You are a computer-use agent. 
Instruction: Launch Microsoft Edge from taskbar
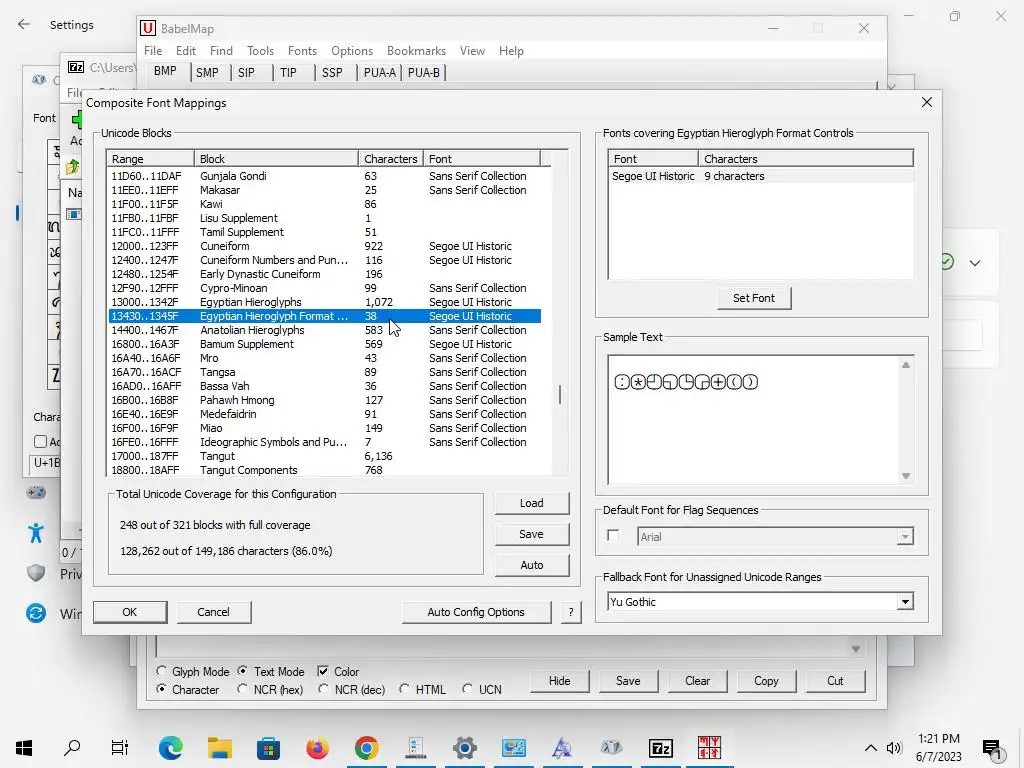(x=170, y=748)
